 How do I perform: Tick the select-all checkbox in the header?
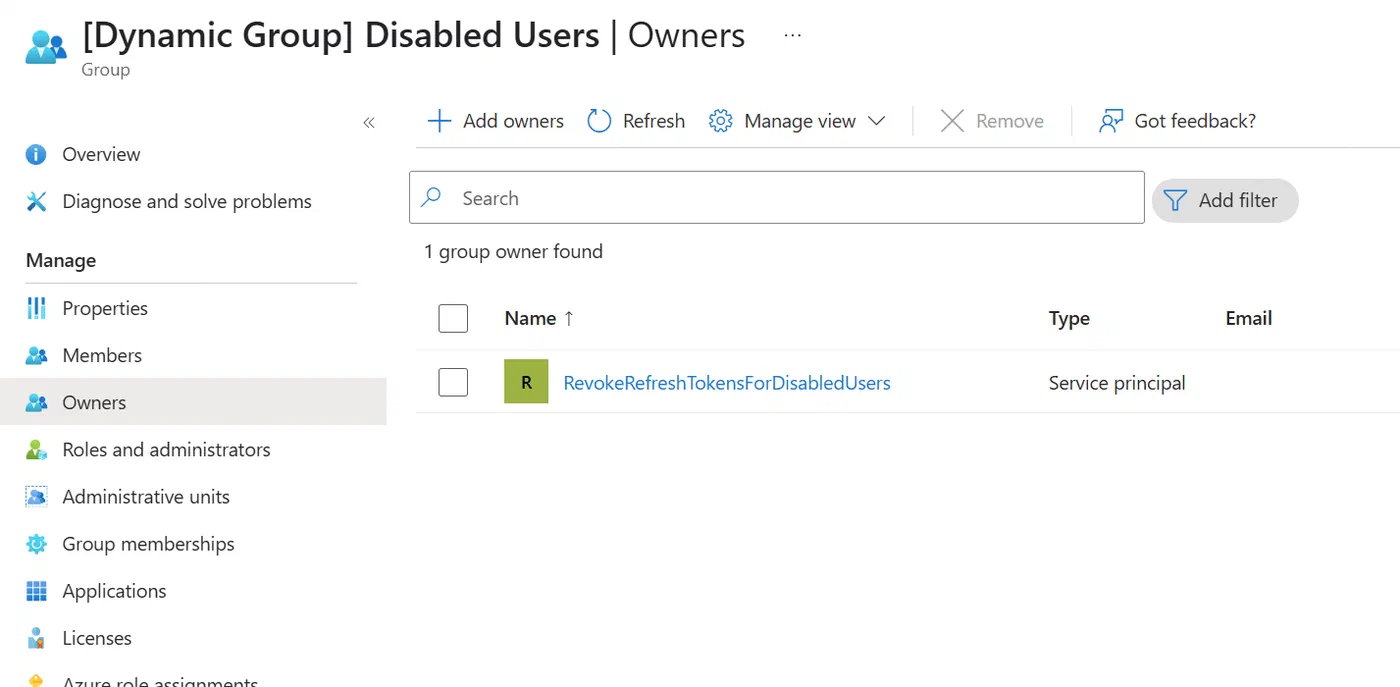coord(453,318)
